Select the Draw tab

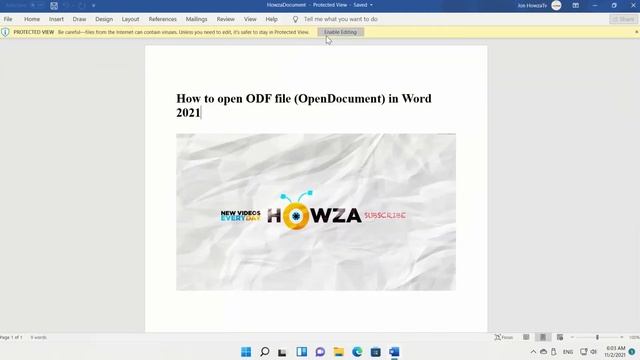tap(79, 19)
